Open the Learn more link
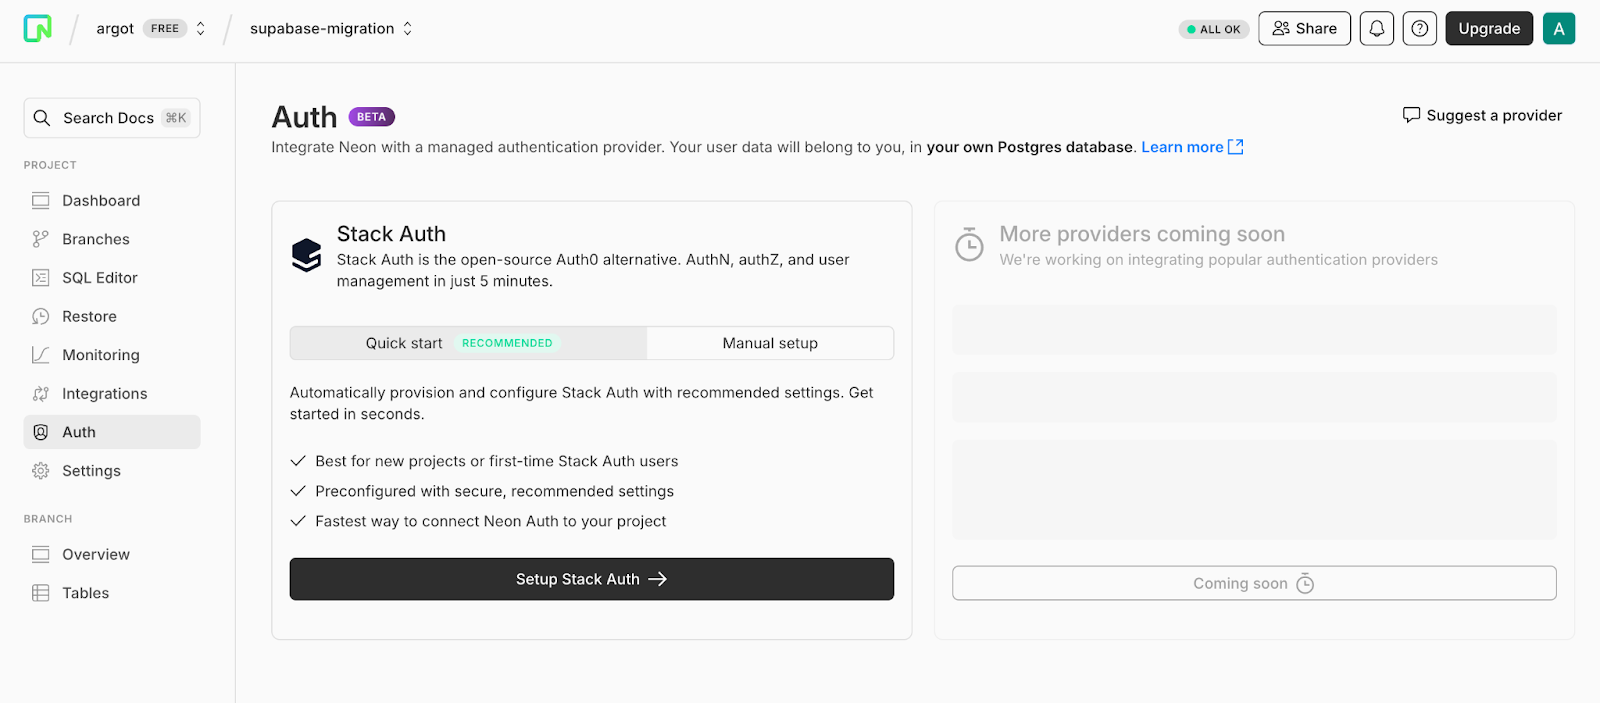 click(1192, 147)
